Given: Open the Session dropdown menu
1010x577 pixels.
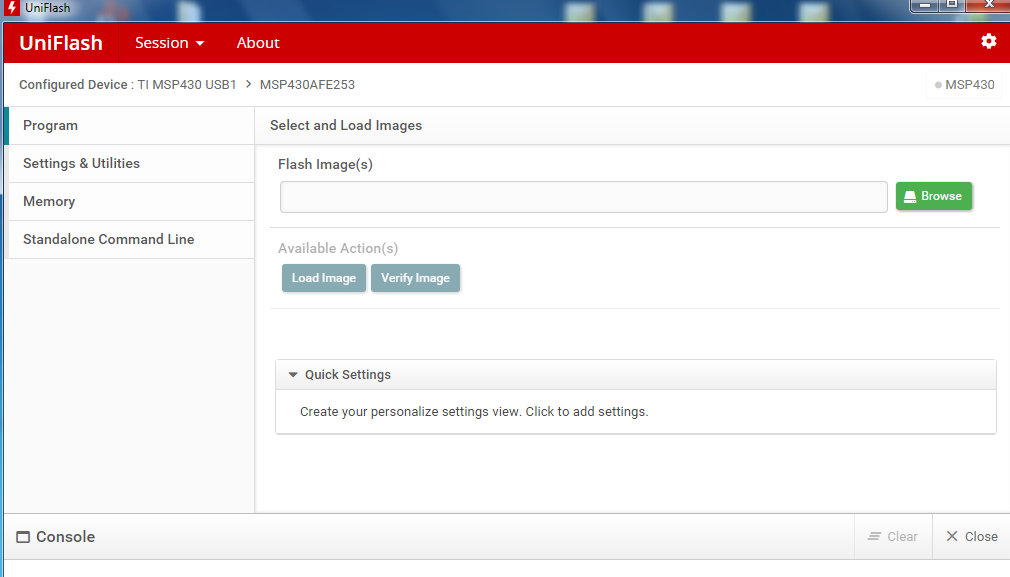Looking at the screenshot, I should point(169,43).
